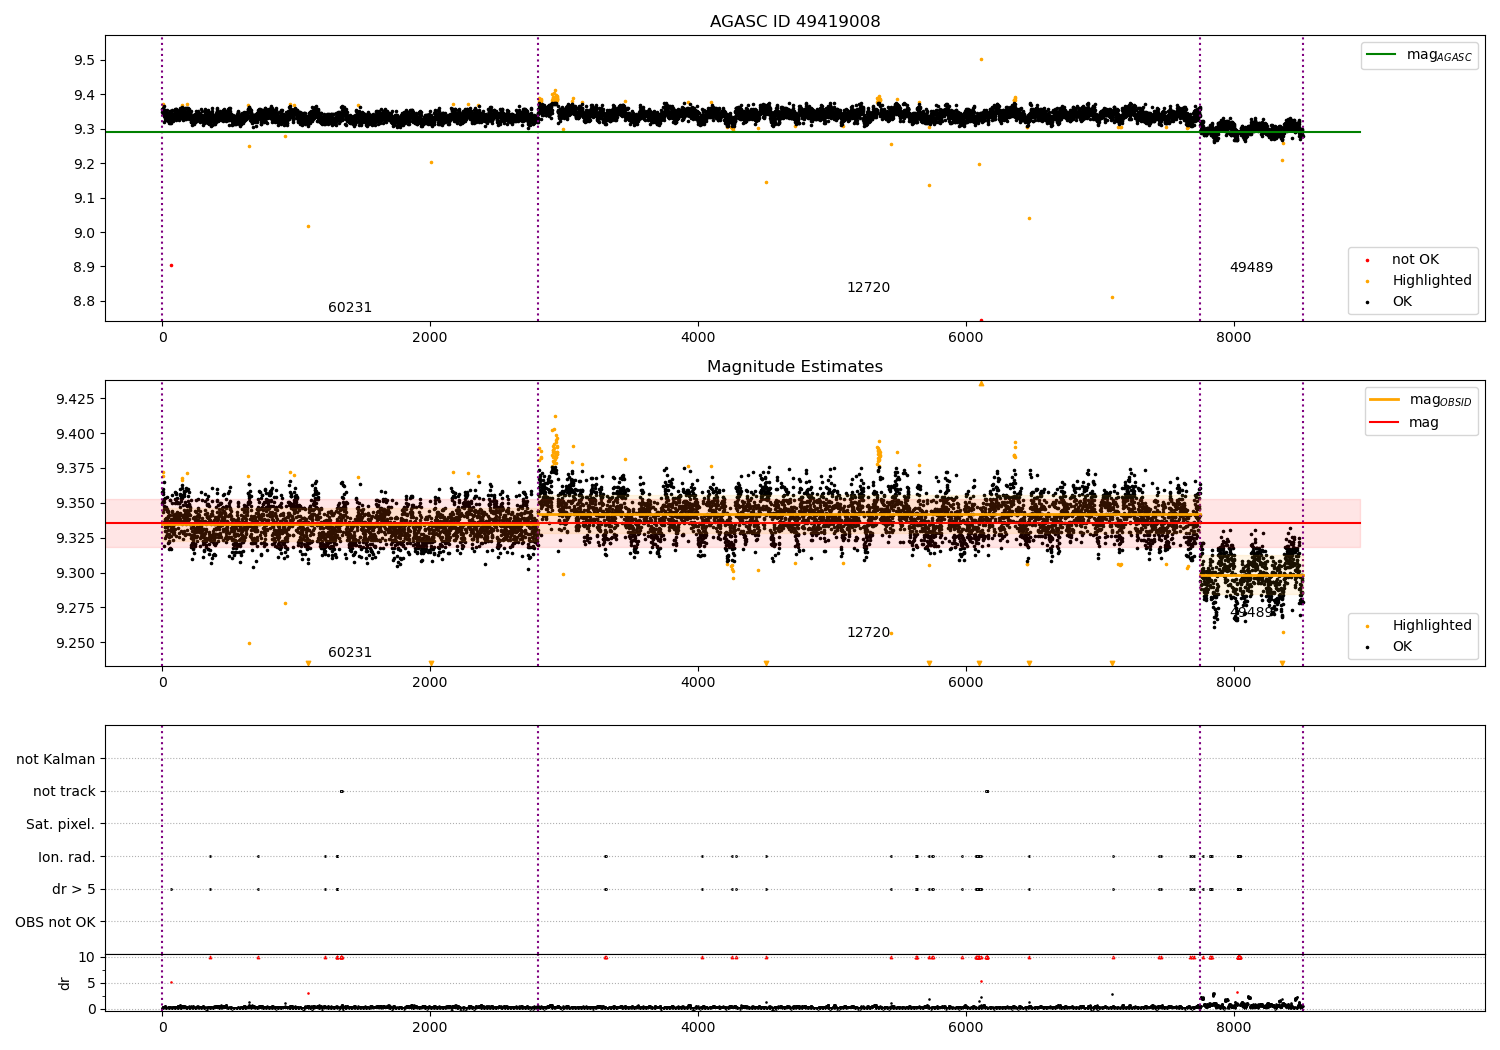Click the '9.2' y-axis tick label
The height and width of the screenshot is (1050, 1500).
pyautogui.click(x=84, y=164)
